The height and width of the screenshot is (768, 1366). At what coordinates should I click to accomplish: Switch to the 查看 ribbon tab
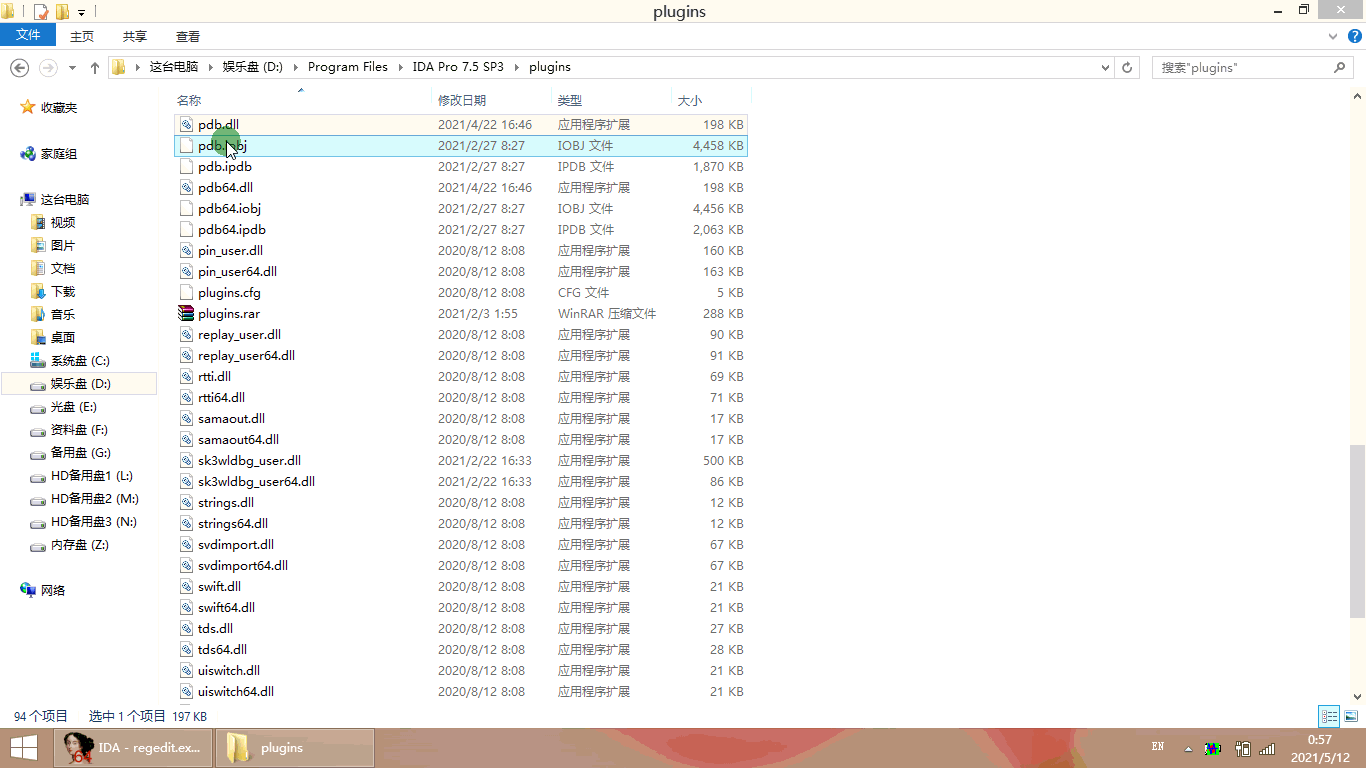tap(188, 35)
